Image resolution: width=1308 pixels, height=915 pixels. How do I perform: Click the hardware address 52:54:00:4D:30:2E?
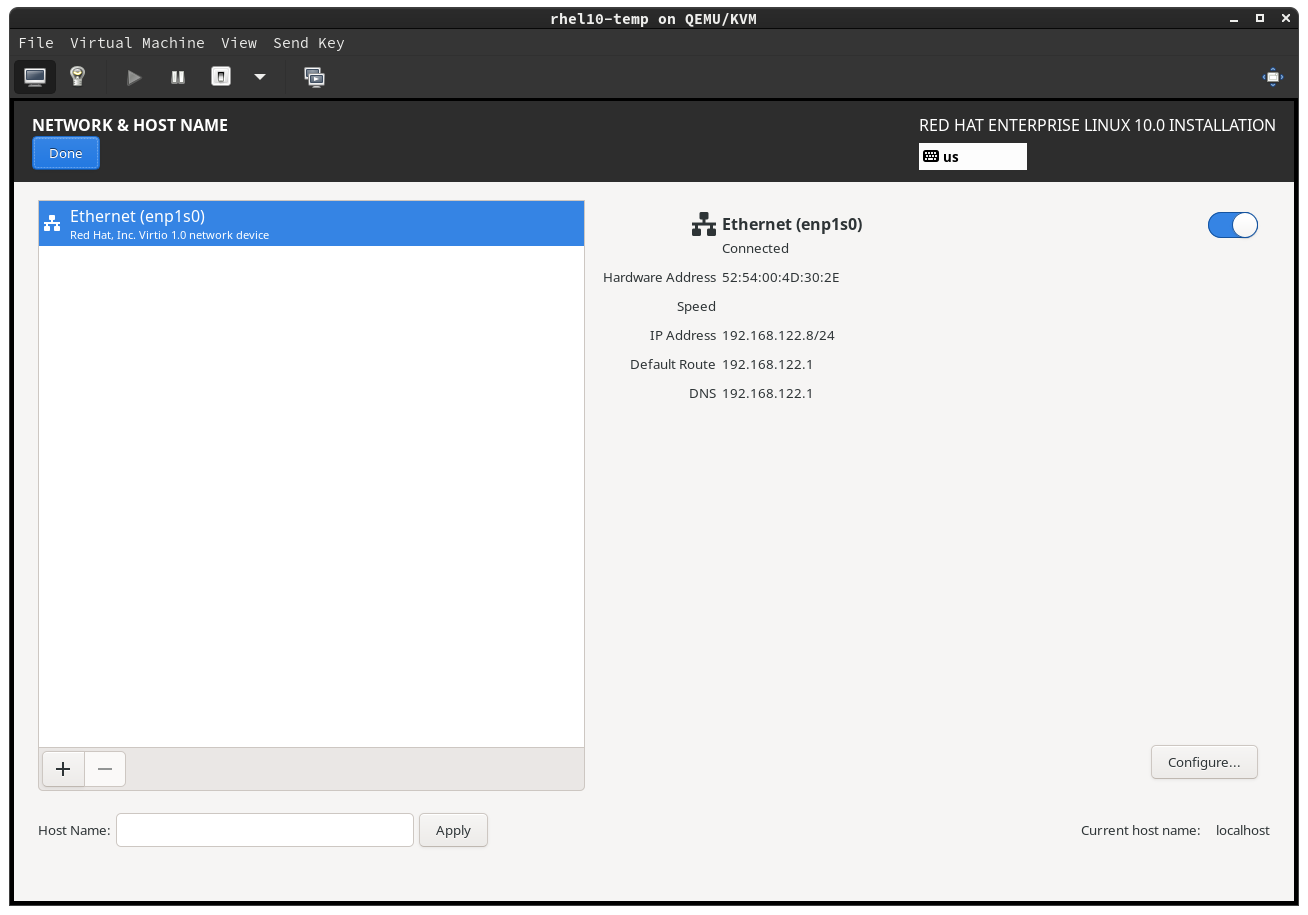pyautogui.click(x=781, y=277)
